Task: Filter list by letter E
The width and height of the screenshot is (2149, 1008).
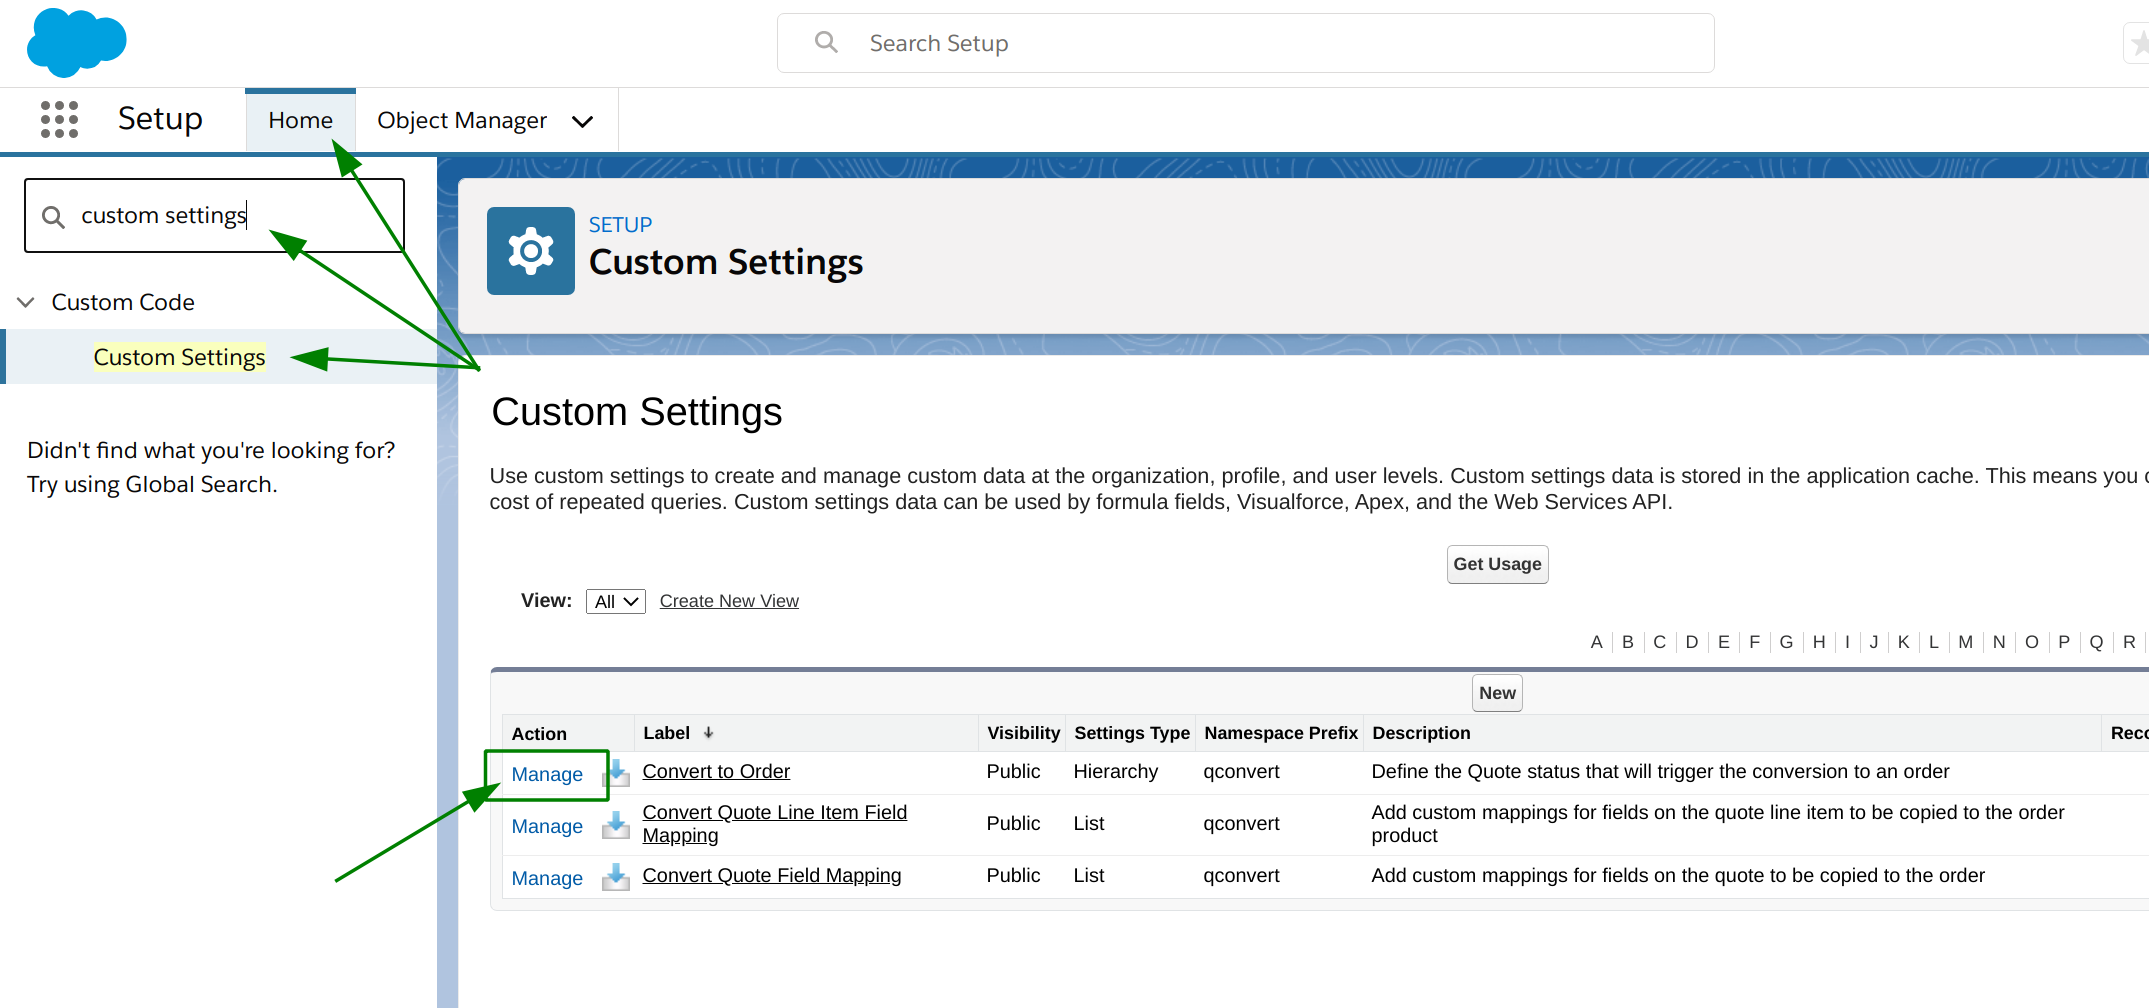Action: click(x=1724, y=642)
